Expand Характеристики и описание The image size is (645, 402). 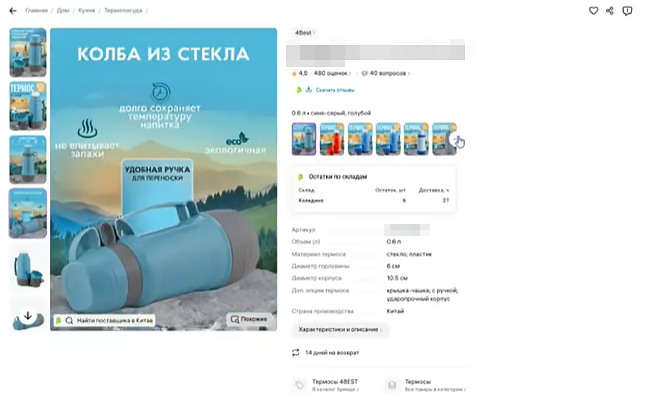(340, 330)
